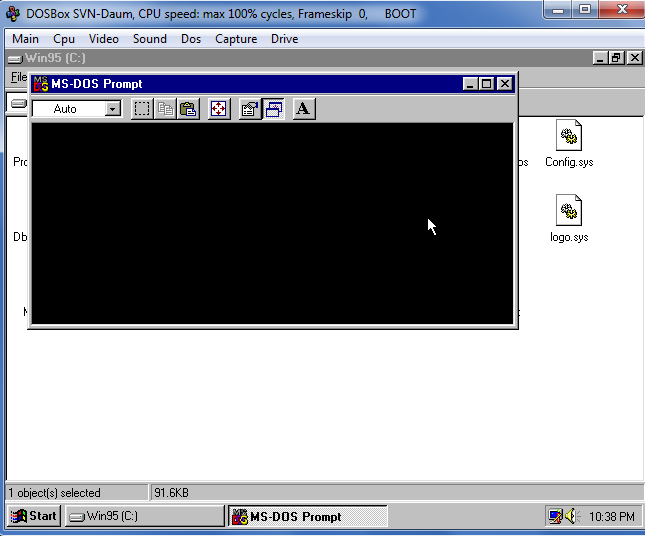Maximize the MS-DOS Prompt window
Image resolution: width=645 pixels, height=536 pixels.
487,84
